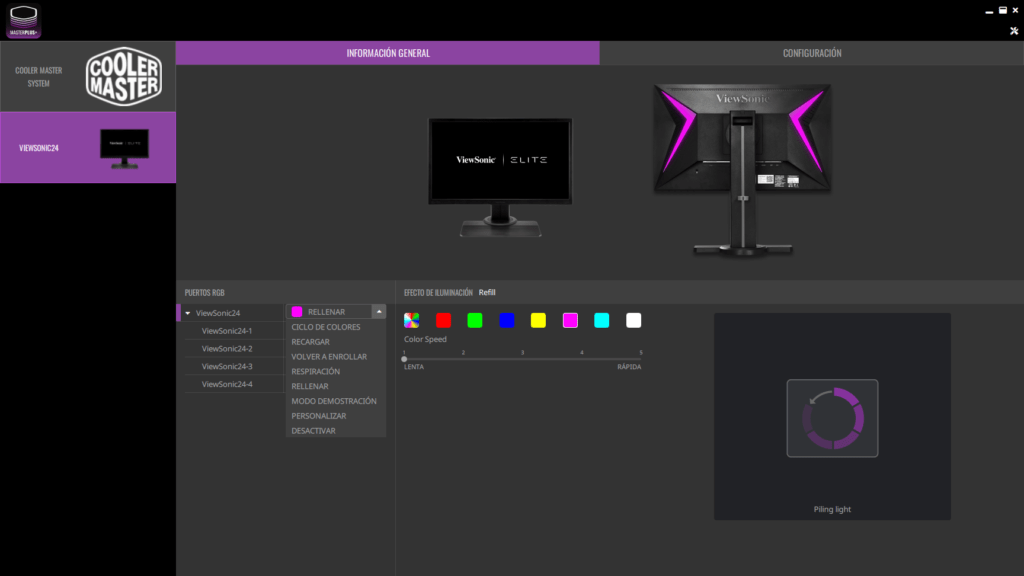Switch to the CONFIGURACIÓN tab
The height and width of the screenshot is (576, 1024).
click(812, 53)
